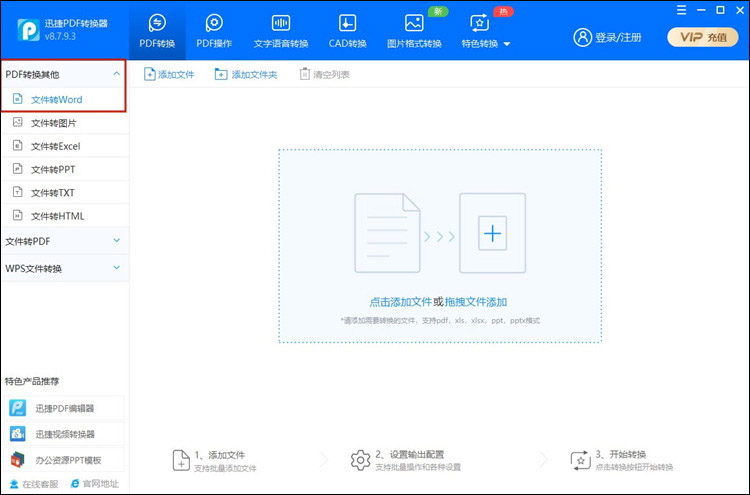Open the 登录/注册 link
The width and height of the screenshot is (750, 495).
click(618, 37)
